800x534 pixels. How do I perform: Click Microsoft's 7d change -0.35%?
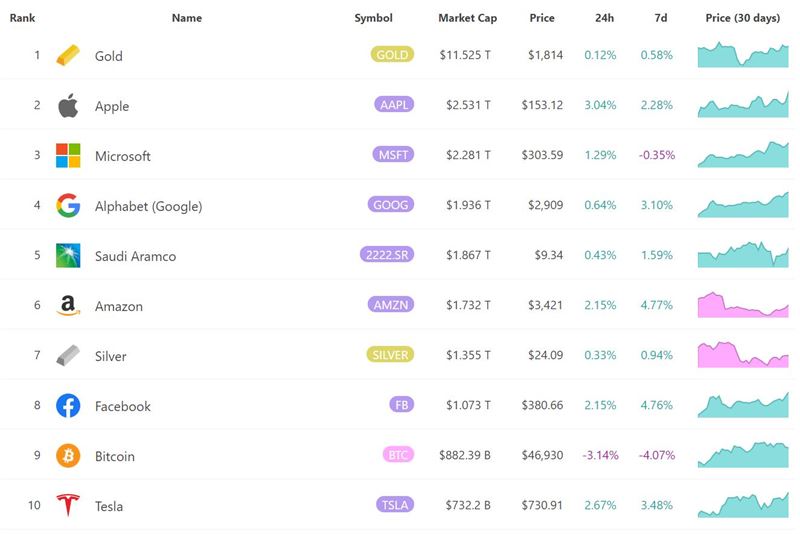pos(657,155)
